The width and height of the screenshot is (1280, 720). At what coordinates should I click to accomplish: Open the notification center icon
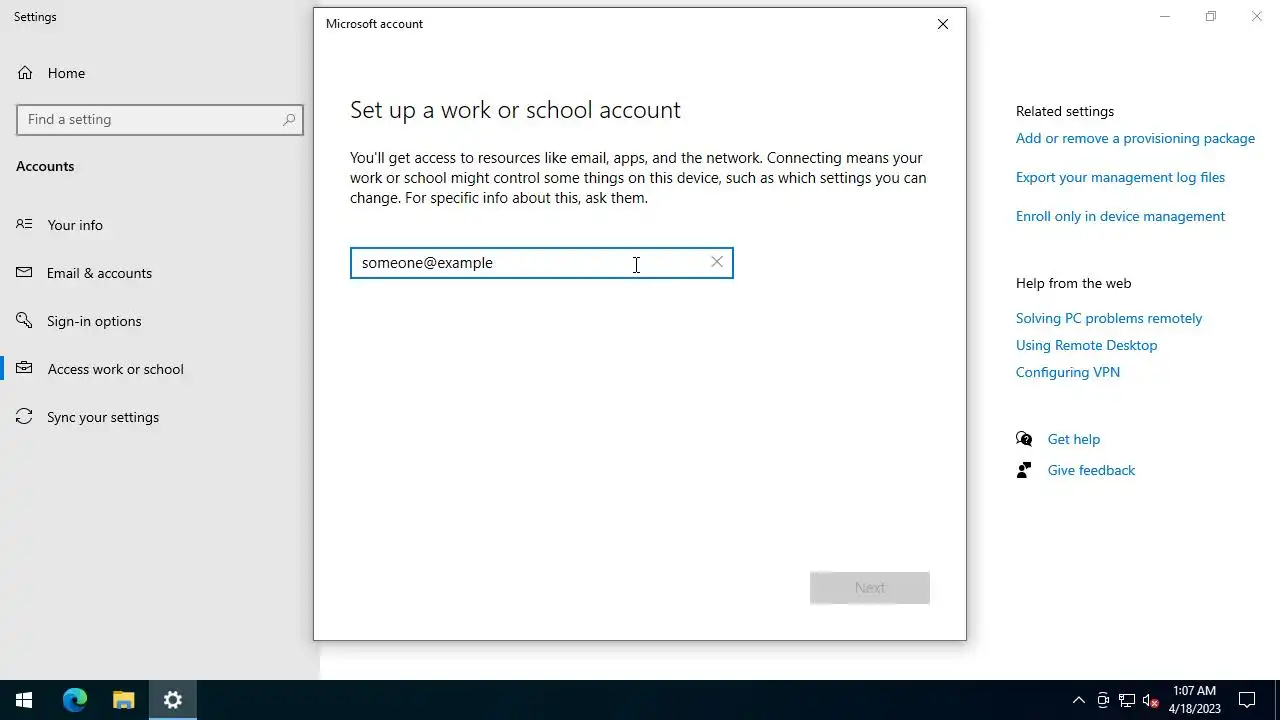[1247, 700]
